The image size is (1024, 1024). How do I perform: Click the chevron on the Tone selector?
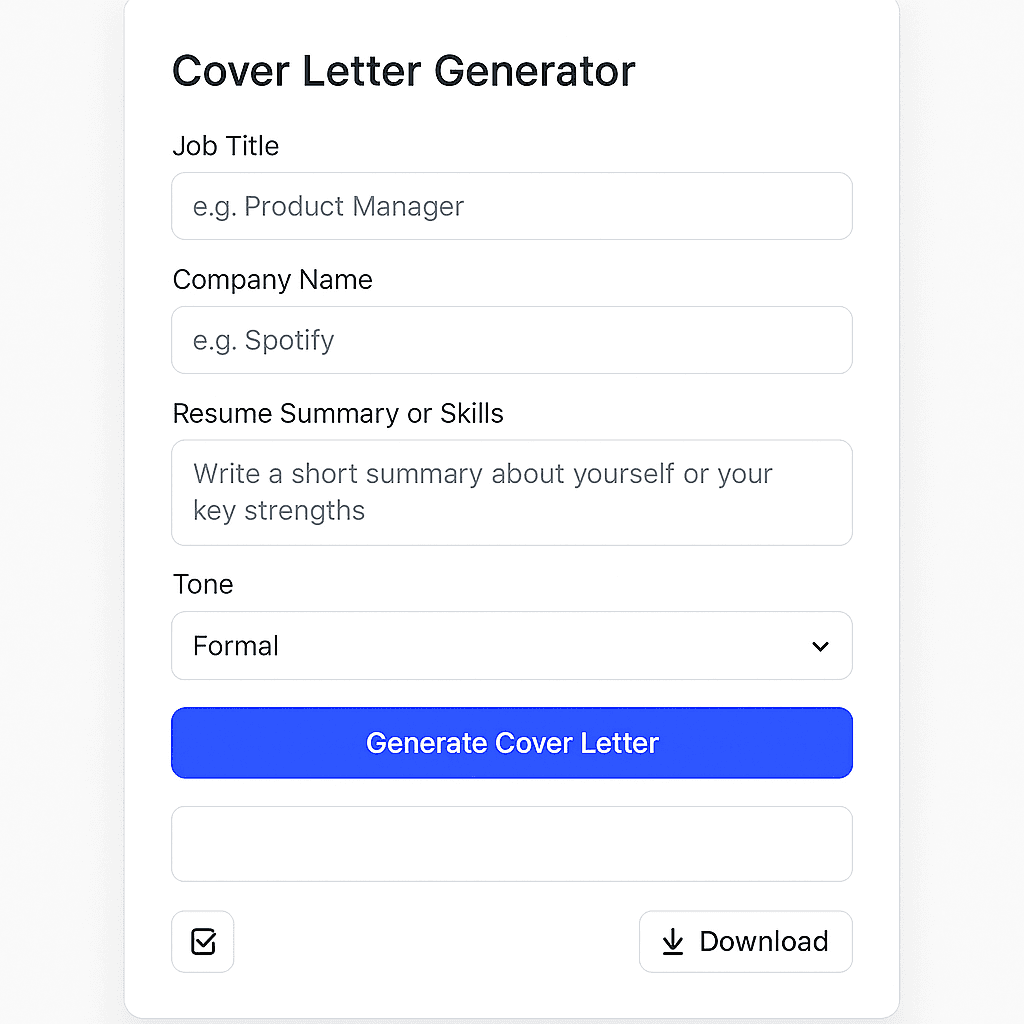click(x=820, y=646)
